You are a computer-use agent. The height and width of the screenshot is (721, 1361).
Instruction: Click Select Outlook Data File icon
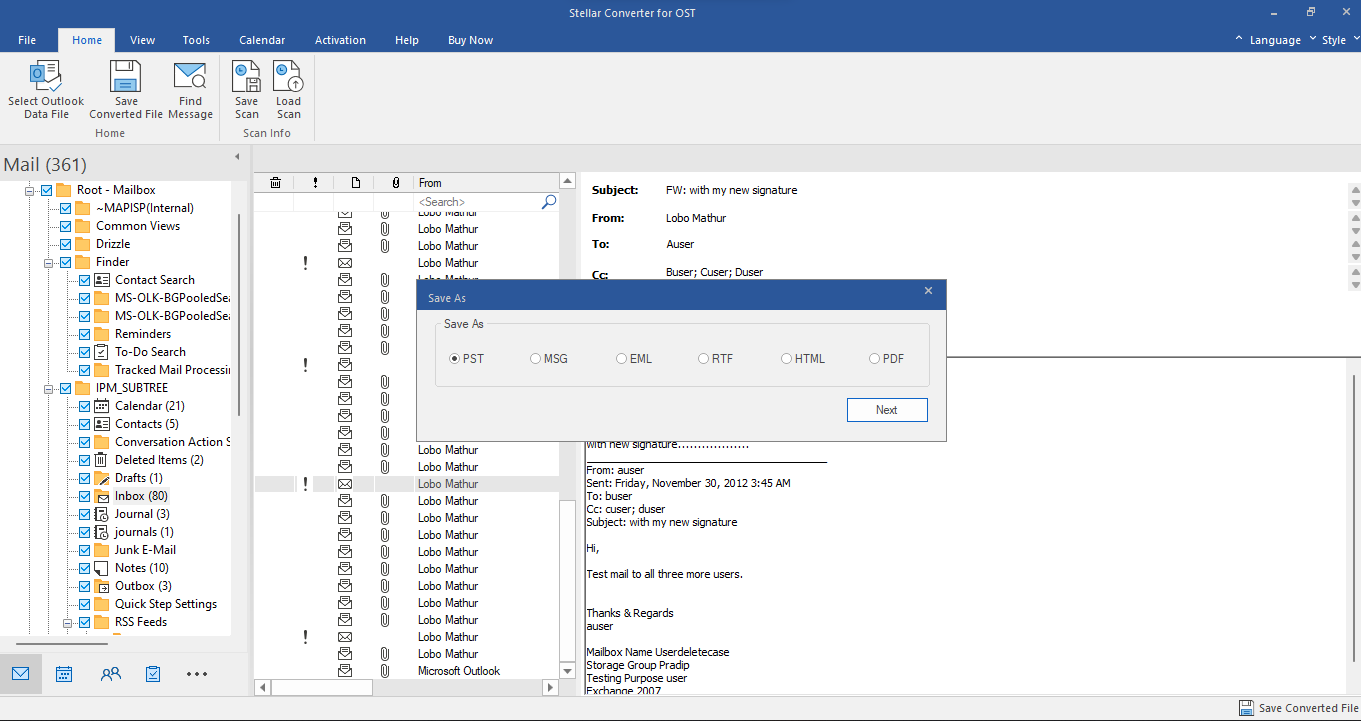tap(46, 77)
